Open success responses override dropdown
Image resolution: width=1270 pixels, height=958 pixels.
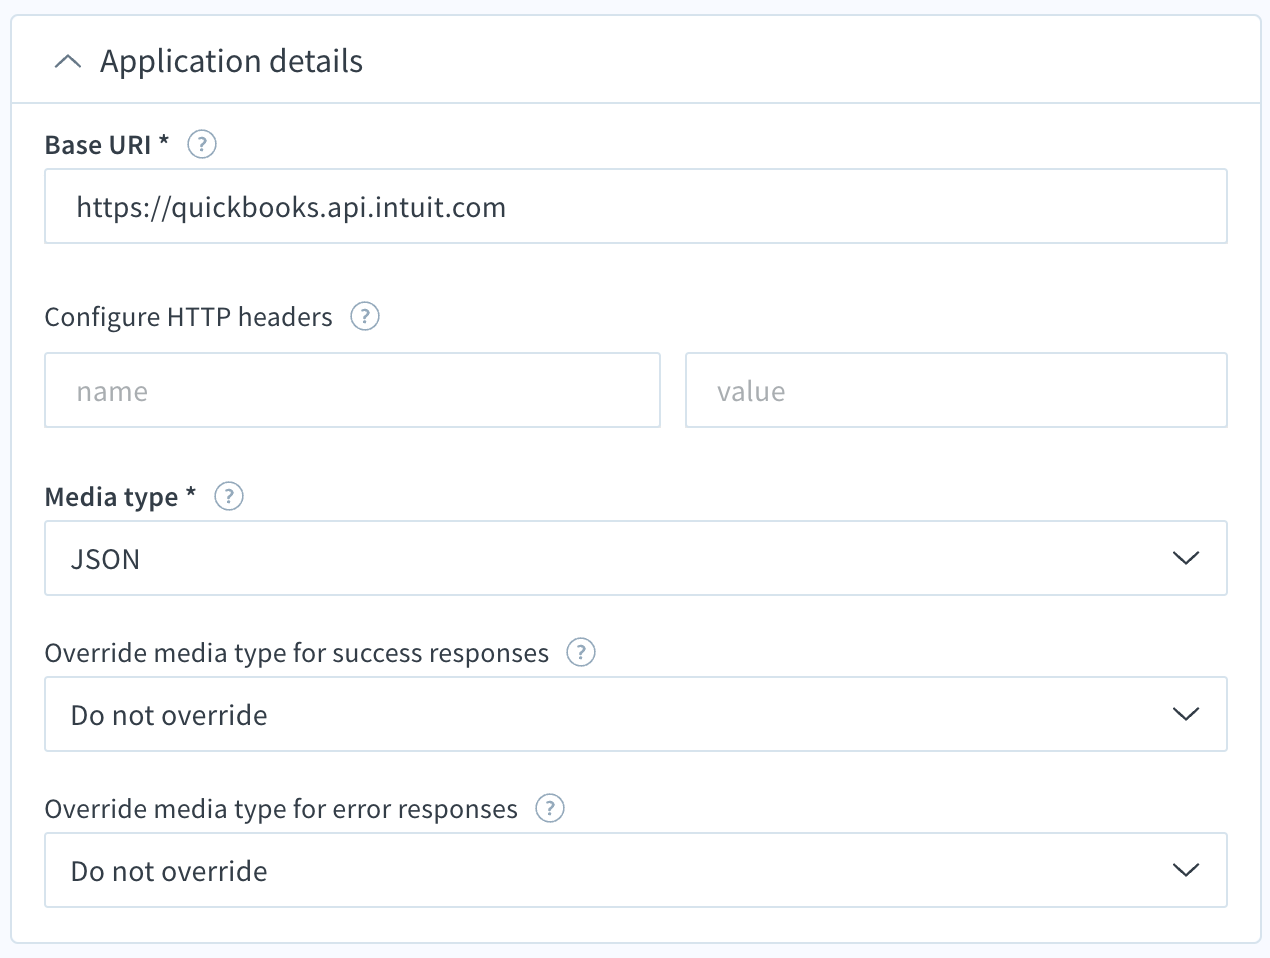(636, 714)
